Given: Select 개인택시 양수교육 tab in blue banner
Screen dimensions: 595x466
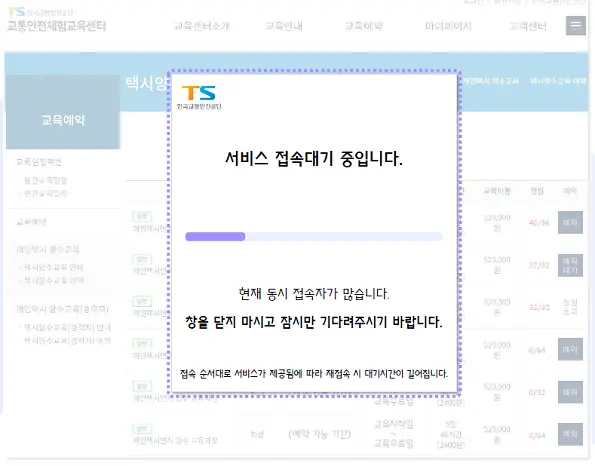Looking at the screenshot, I should (x=491, y=81).
